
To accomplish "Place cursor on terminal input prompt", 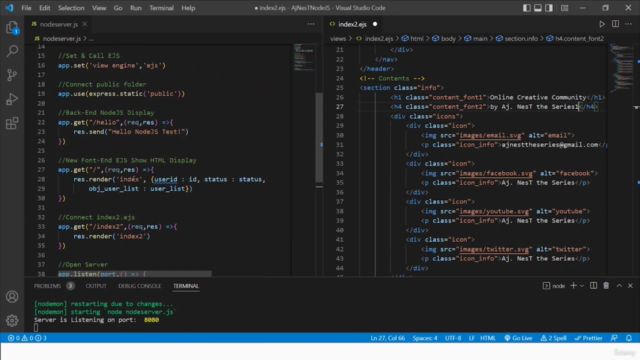I will tap(36, 327).
